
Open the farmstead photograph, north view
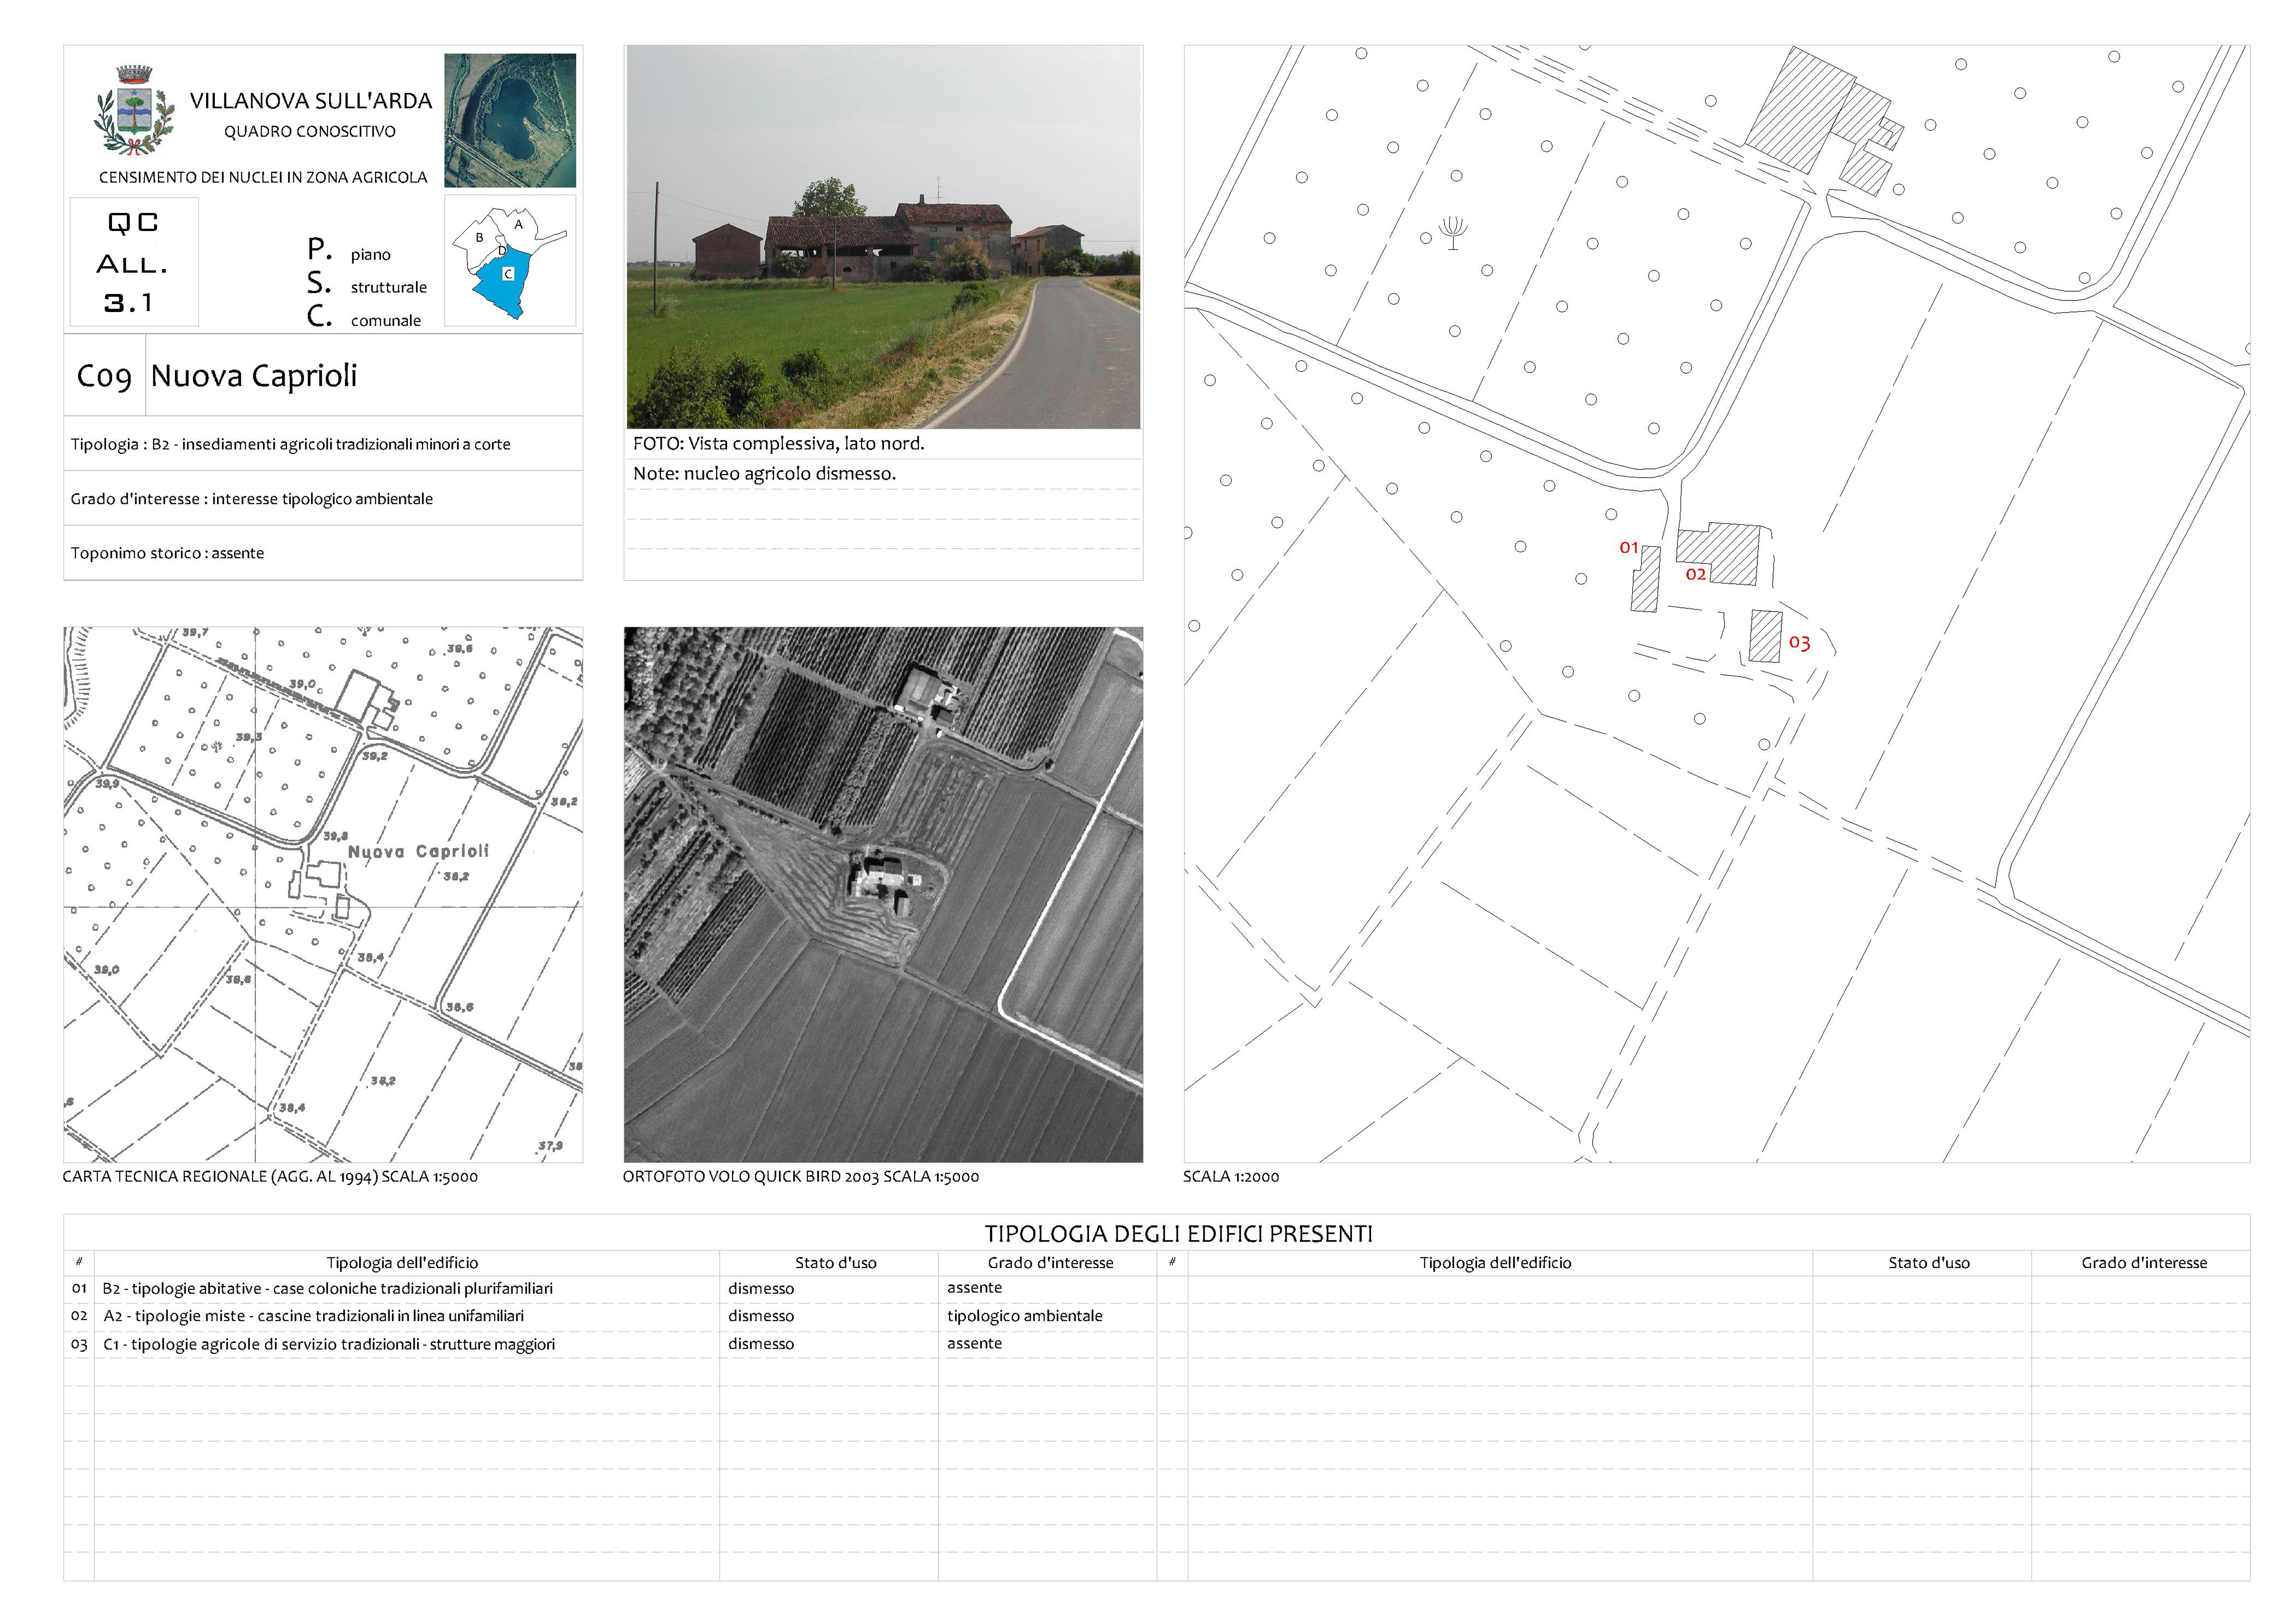pos(883,237)
